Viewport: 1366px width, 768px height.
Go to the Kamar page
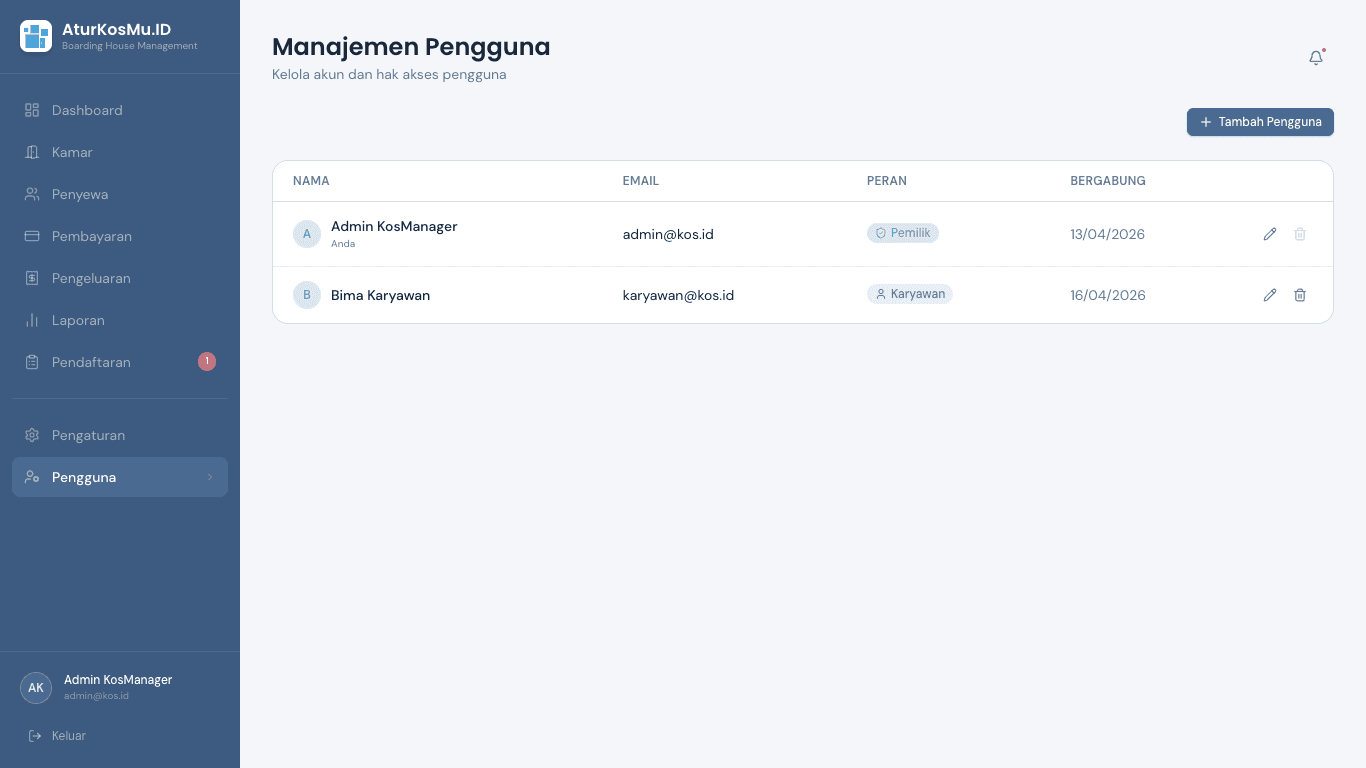tap(120, 152)
